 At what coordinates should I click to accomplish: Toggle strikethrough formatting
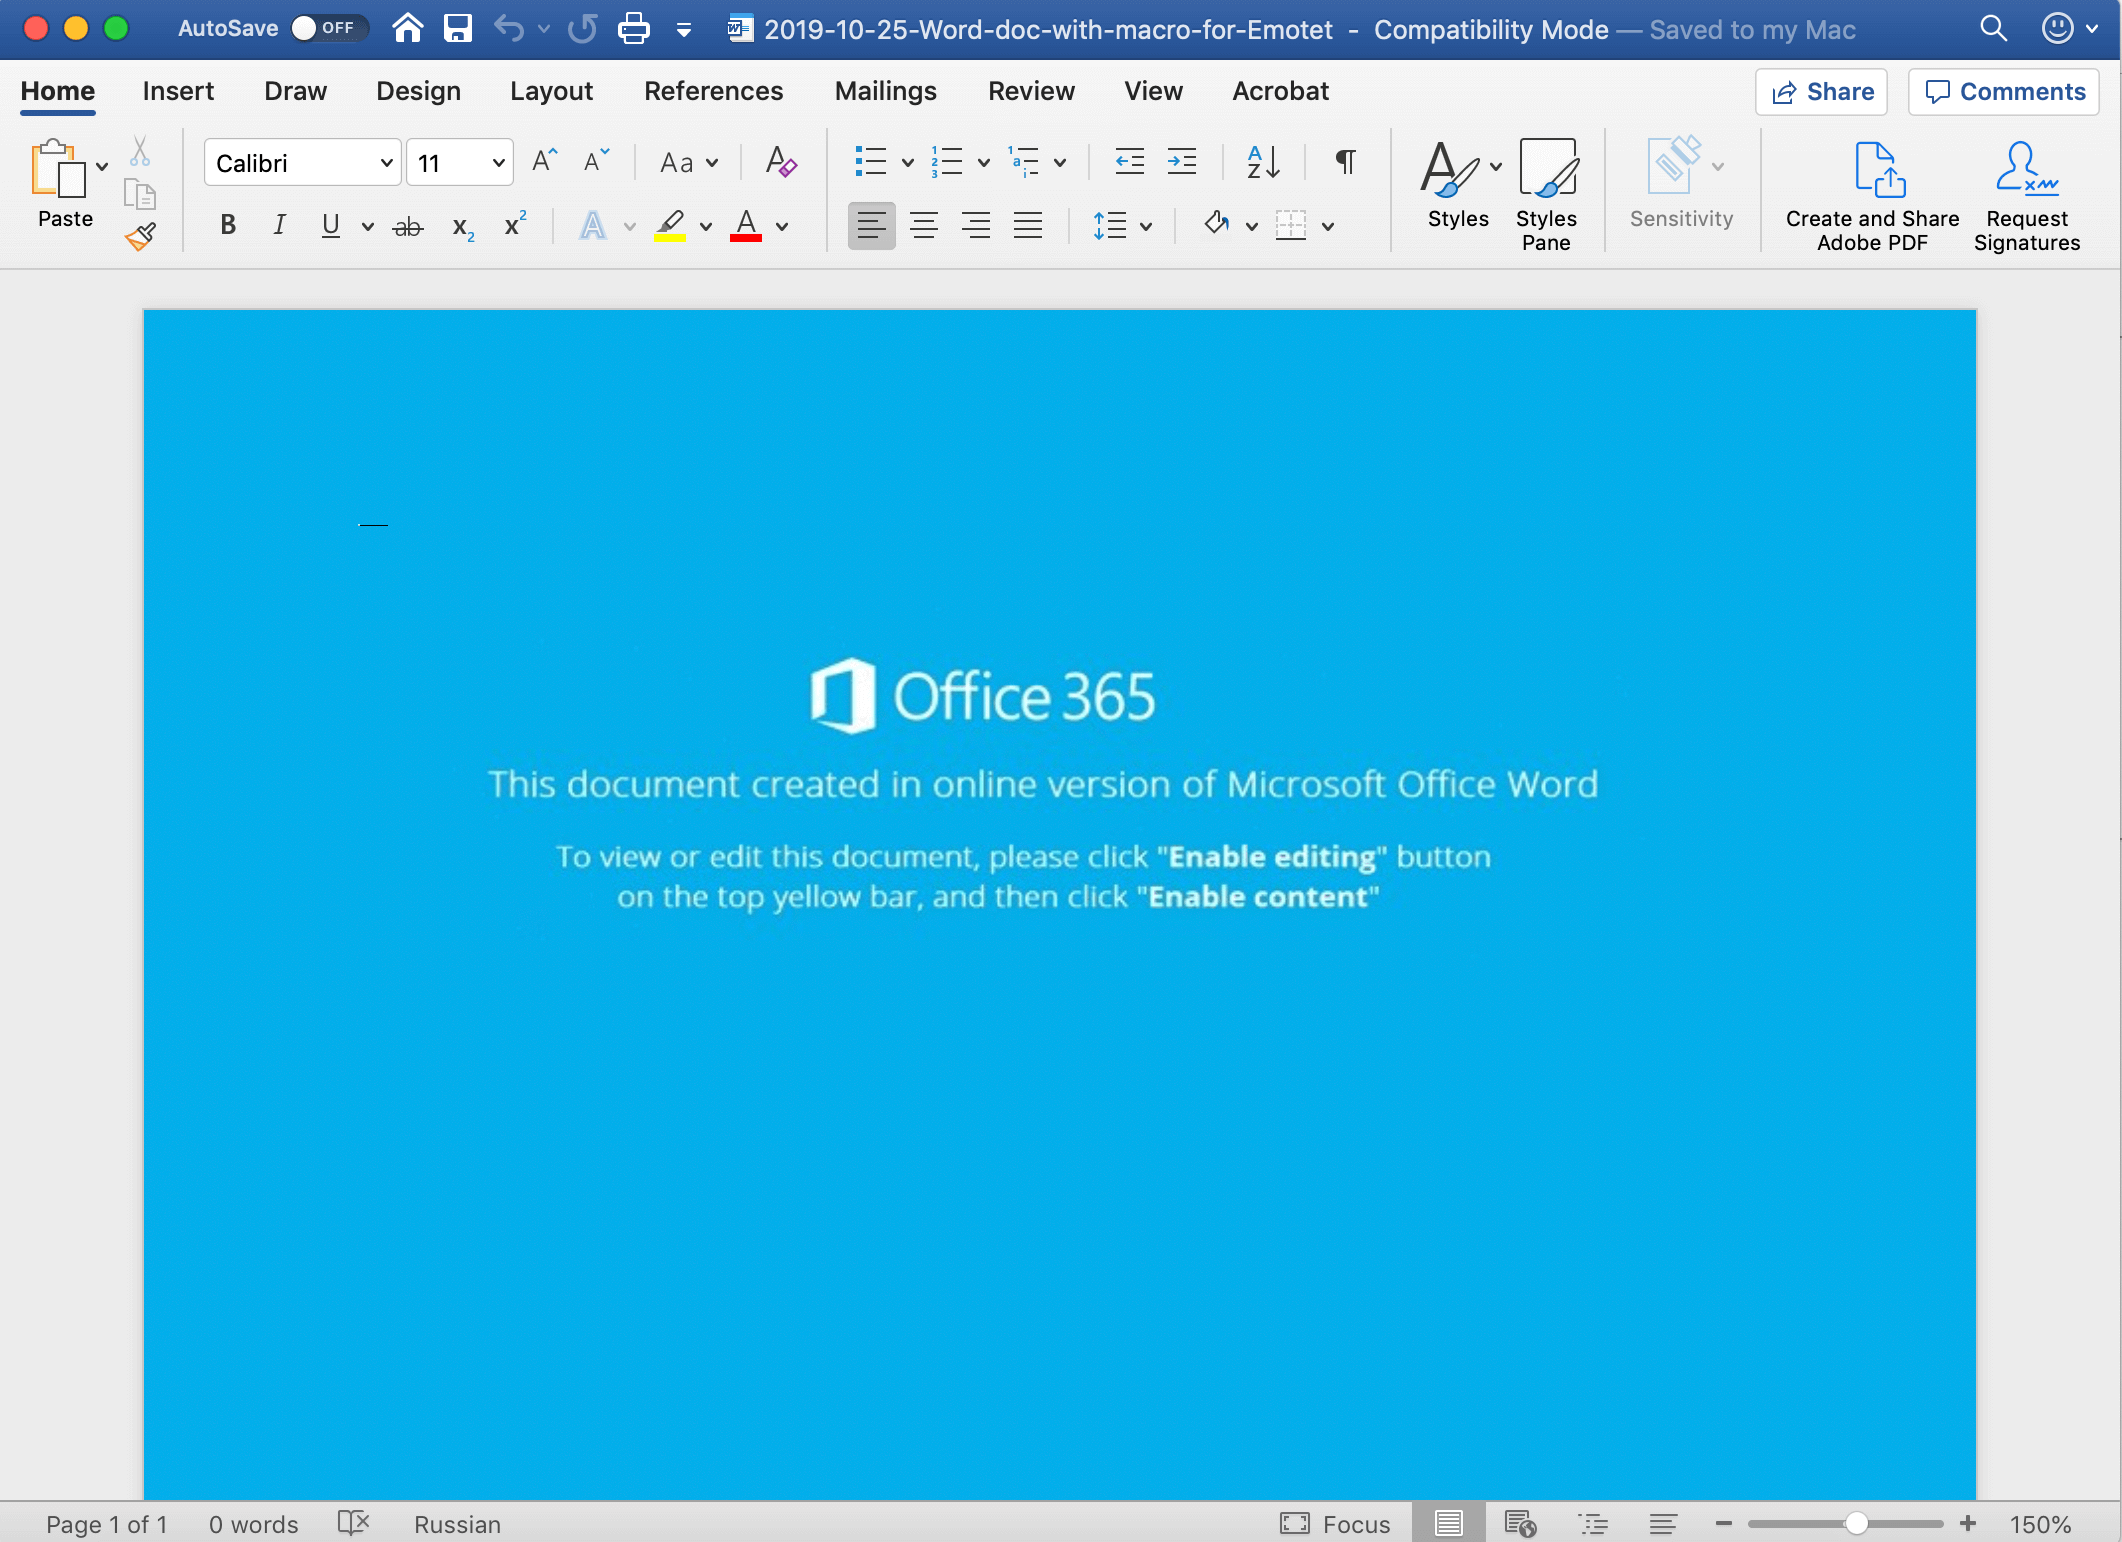tap(408, 226)
